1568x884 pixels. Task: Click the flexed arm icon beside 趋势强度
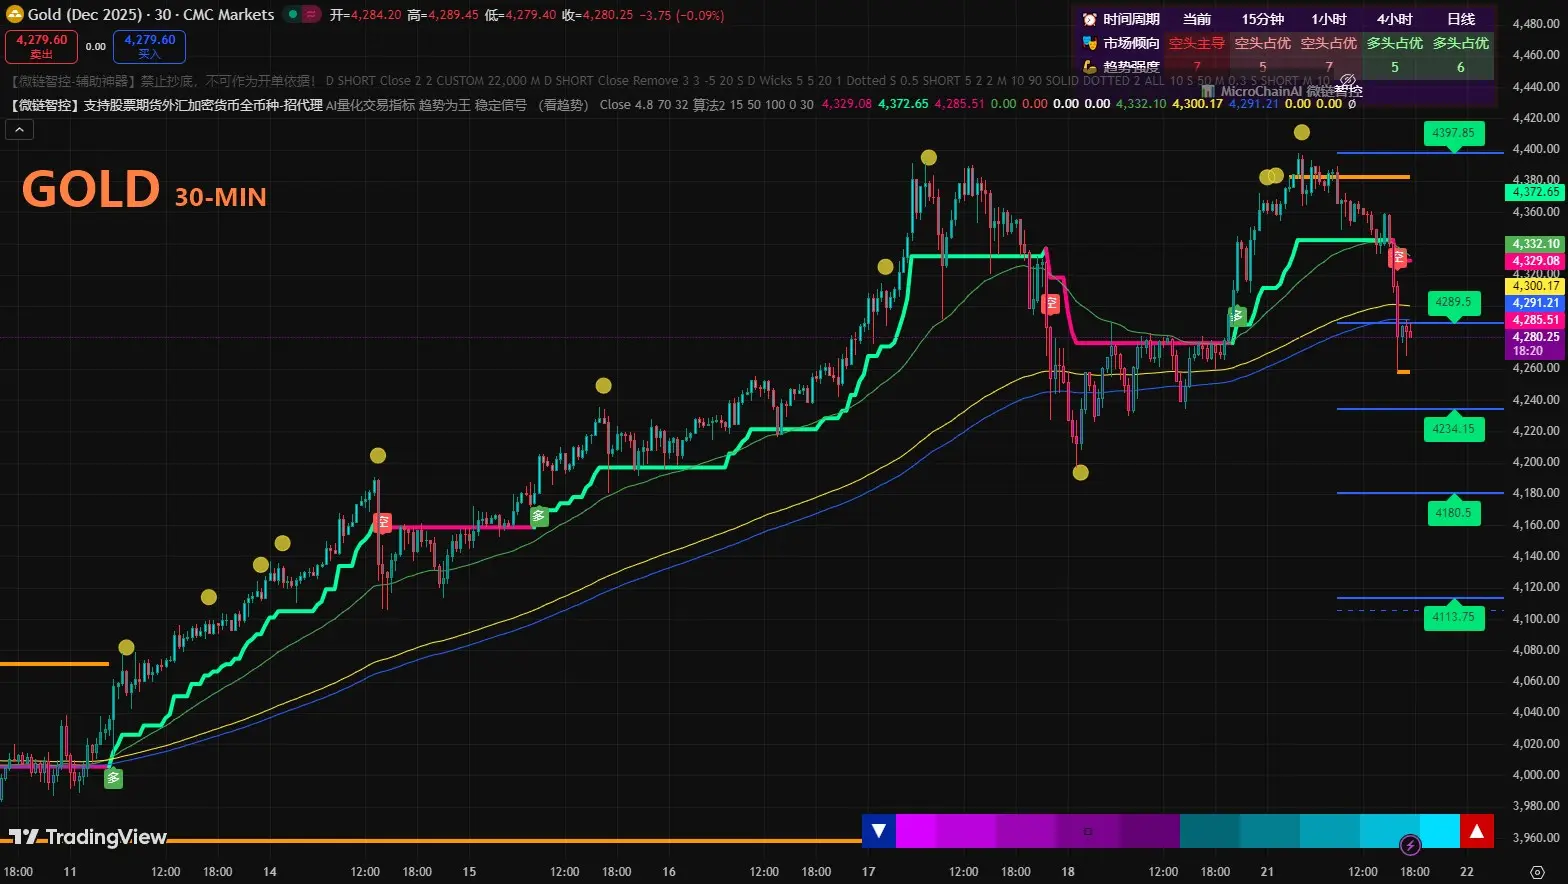[1089, 67]
